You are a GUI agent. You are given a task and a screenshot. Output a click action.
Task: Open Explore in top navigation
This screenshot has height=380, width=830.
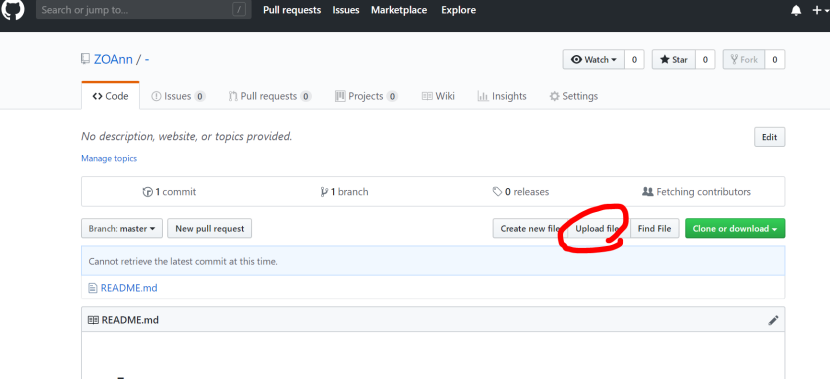point(458,10)
